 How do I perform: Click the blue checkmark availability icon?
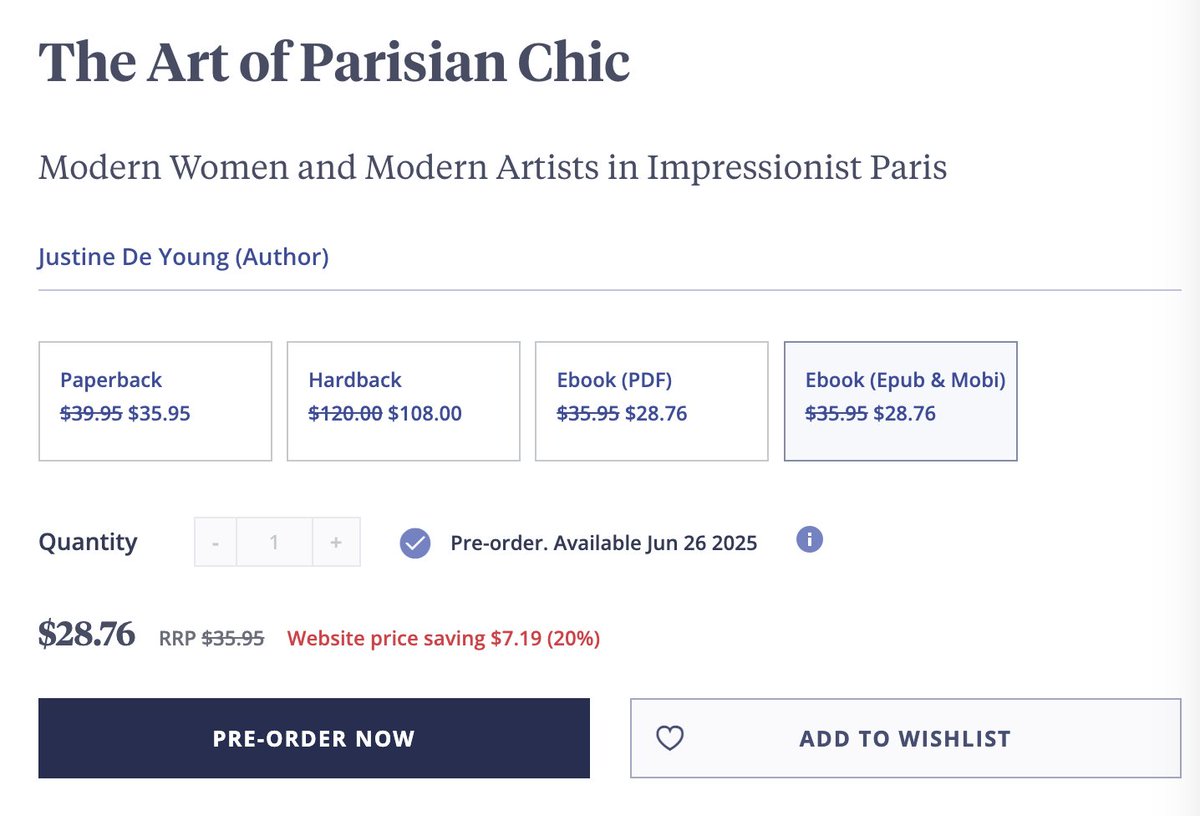(415, 543)
